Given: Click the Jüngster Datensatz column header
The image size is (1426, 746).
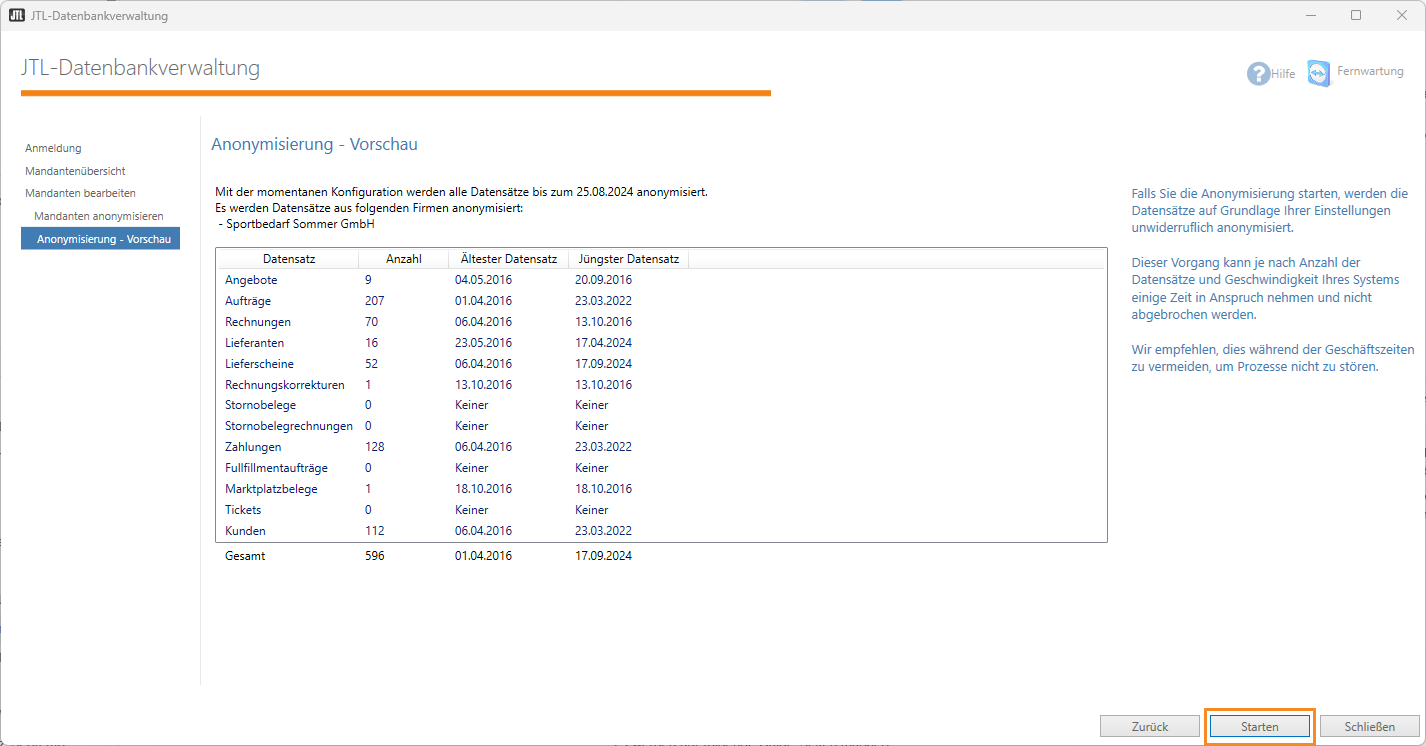Looking at the screenshot, I should 628,259.
